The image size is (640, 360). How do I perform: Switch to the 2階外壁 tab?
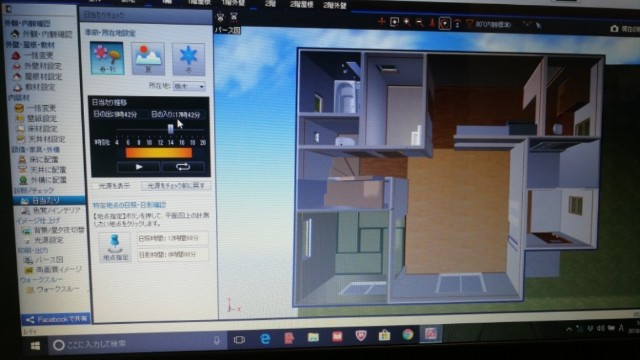[335, 5]
